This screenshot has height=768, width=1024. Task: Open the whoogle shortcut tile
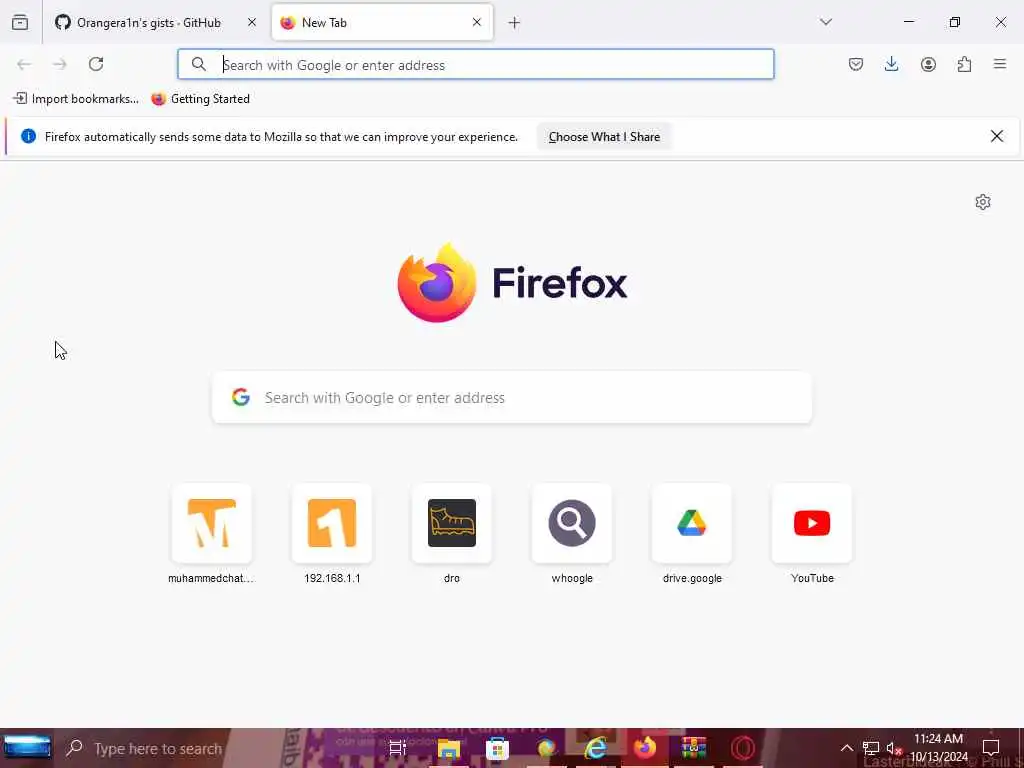572,523
